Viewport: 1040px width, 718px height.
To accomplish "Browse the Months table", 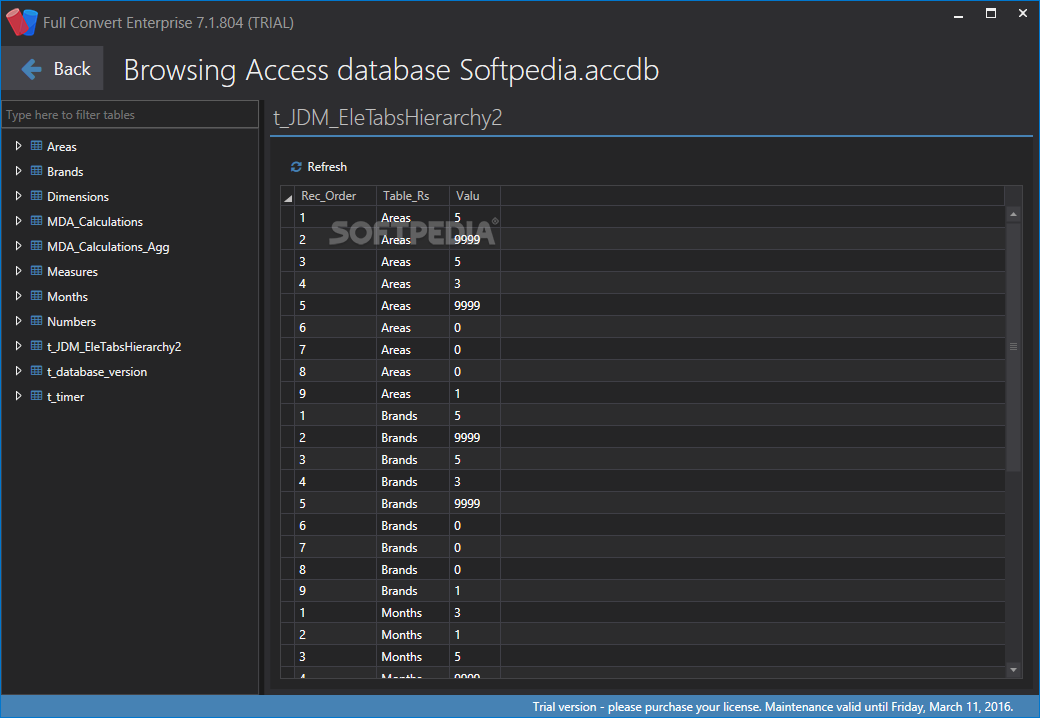I will point(67,297).
